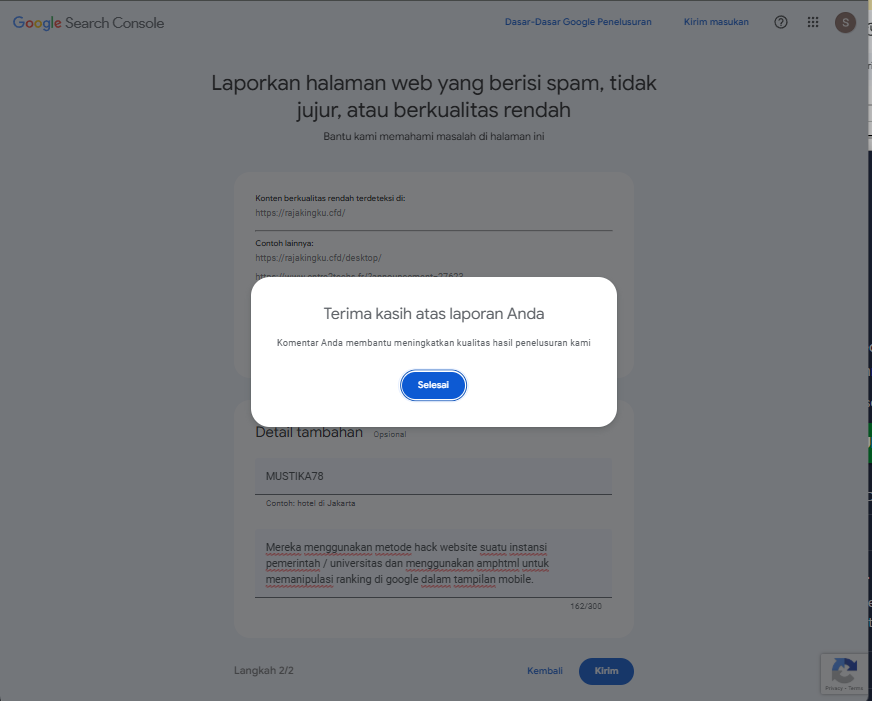
Task: Click the Langkah 2/2 step indicator
Action: [264, 670]
